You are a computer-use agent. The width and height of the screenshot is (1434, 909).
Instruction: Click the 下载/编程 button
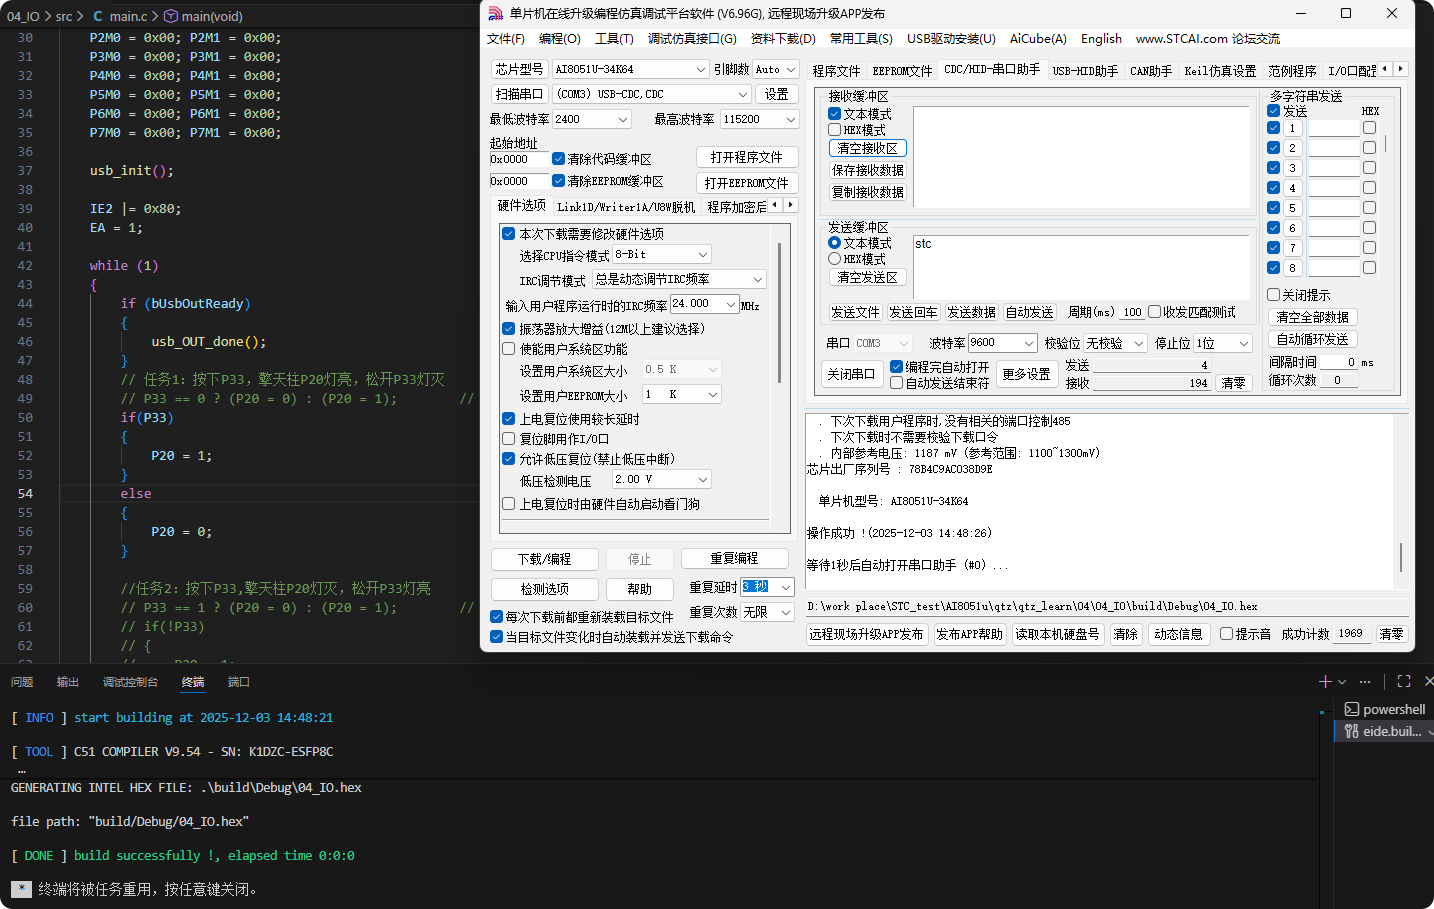coord(545,559)
